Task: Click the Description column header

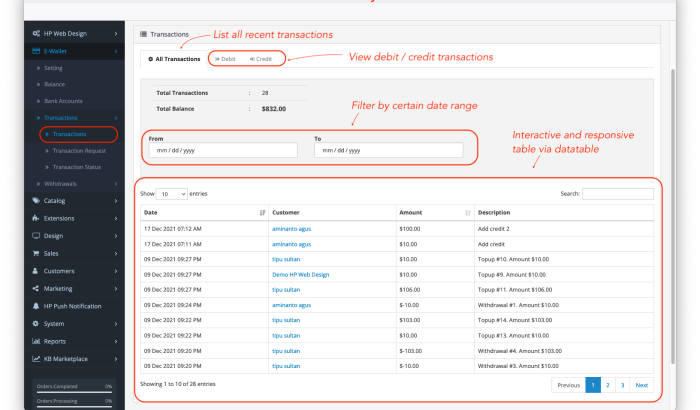Action: point(564,213)
